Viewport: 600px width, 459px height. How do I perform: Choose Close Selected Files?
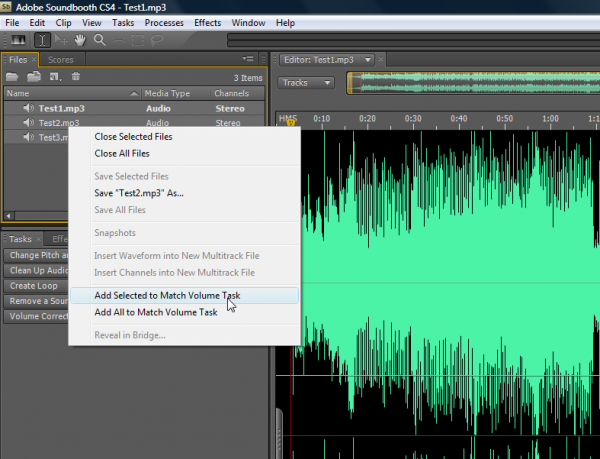click(184, 137)
